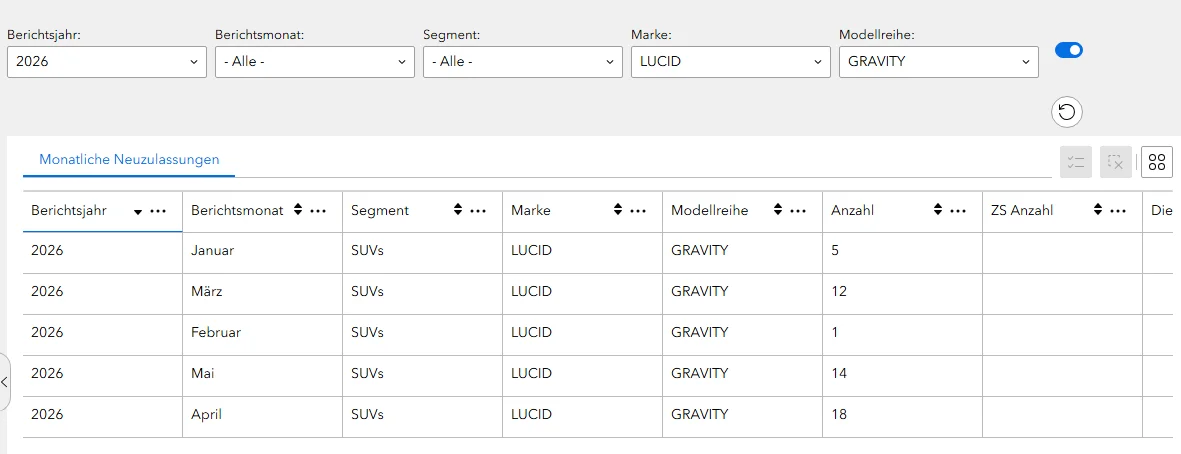Click Anzahl value 14 in Mai row
The width and height of the screenshot is (1181, 454).
tap(839, 373)
